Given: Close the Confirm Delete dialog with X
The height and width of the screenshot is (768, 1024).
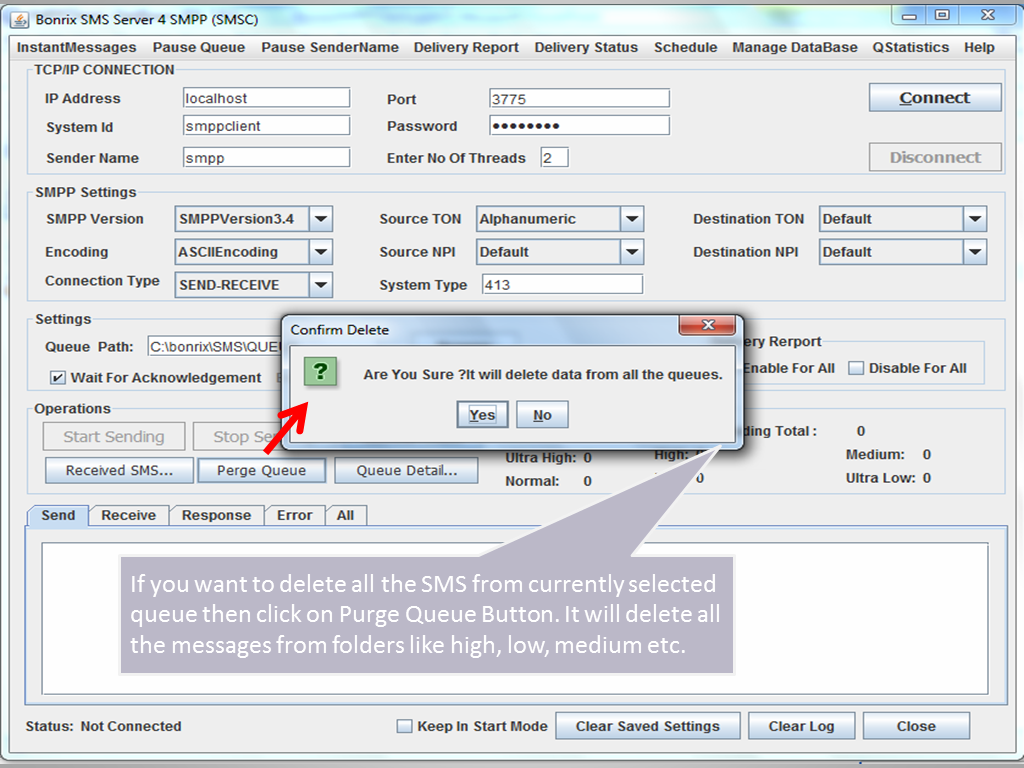Looking at the screenshot, I should (x=708, y=325).
